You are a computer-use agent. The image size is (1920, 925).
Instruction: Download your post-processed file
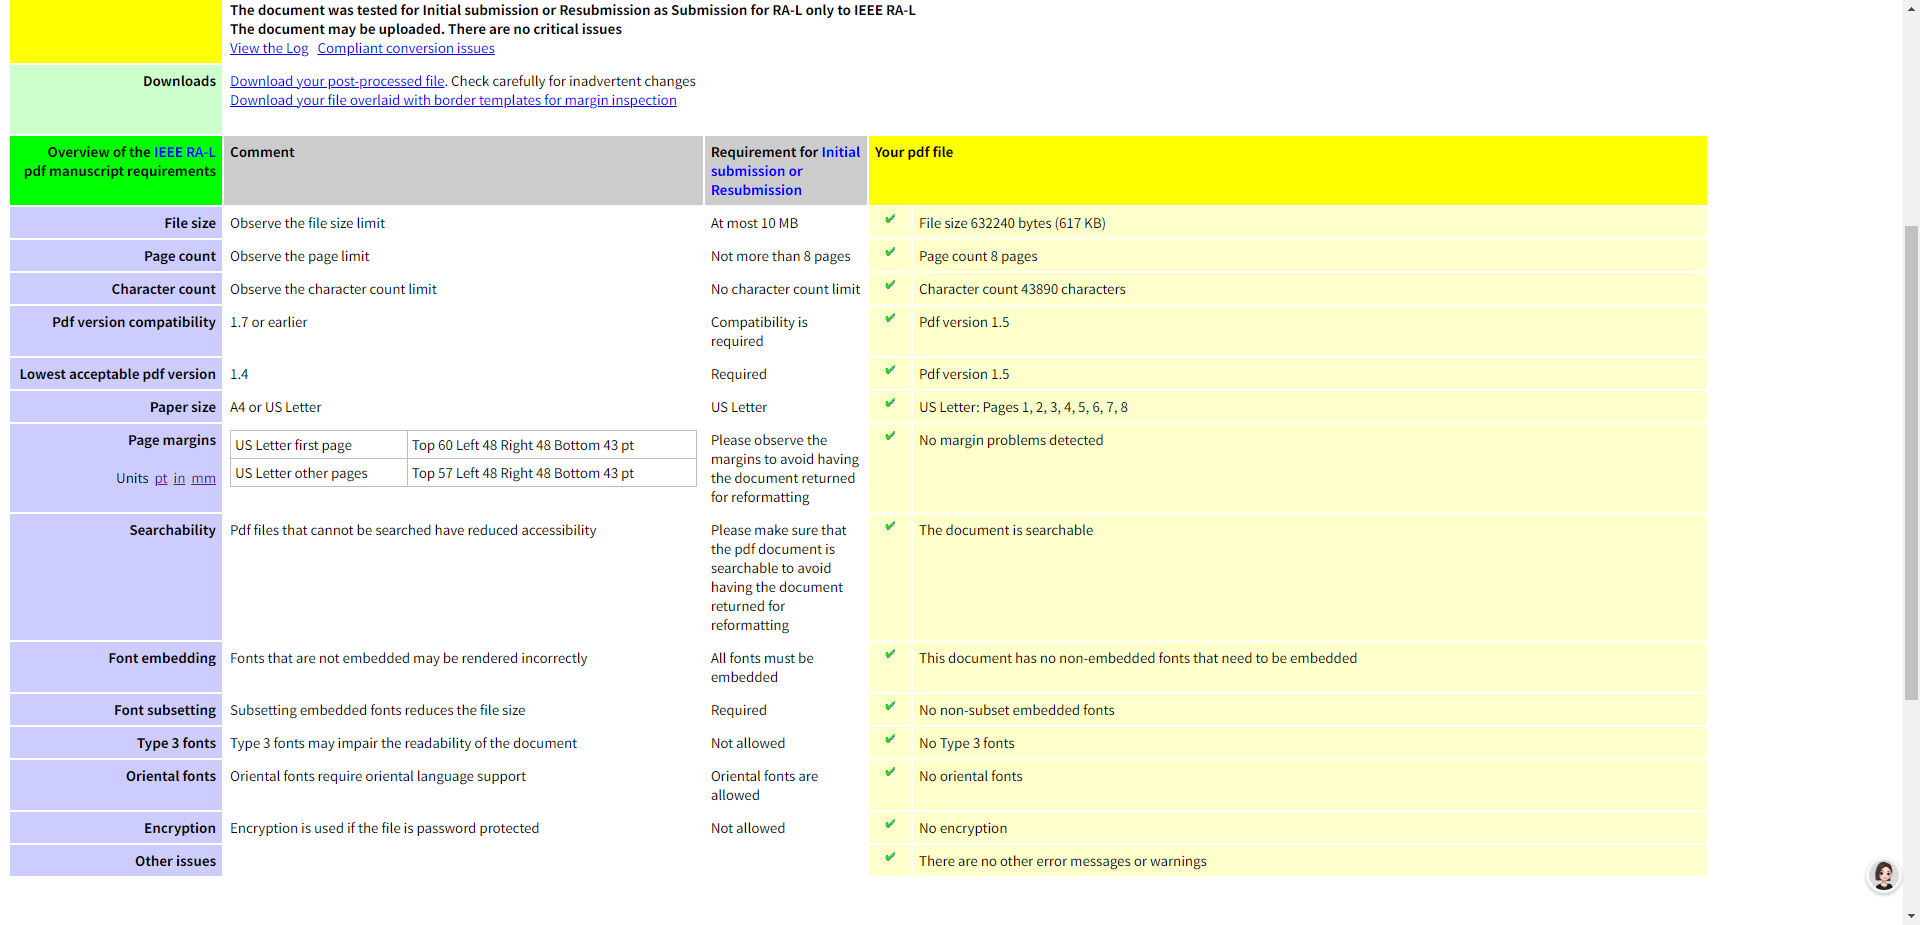[337, 81]
